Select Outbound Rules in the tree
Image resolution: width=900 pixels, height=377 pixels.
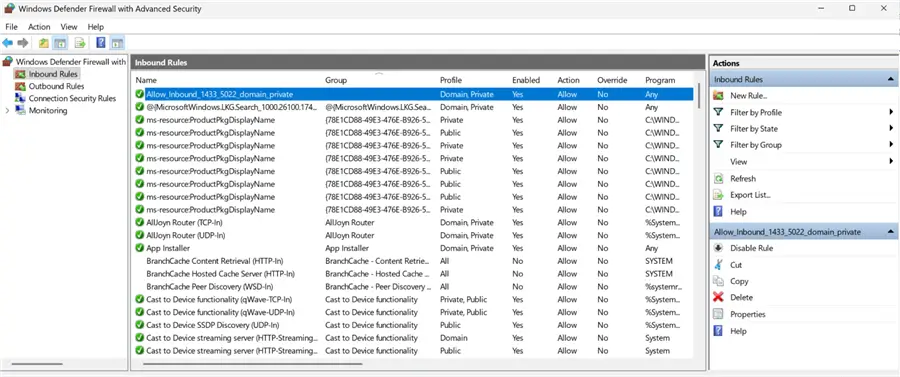pos(57,86)
